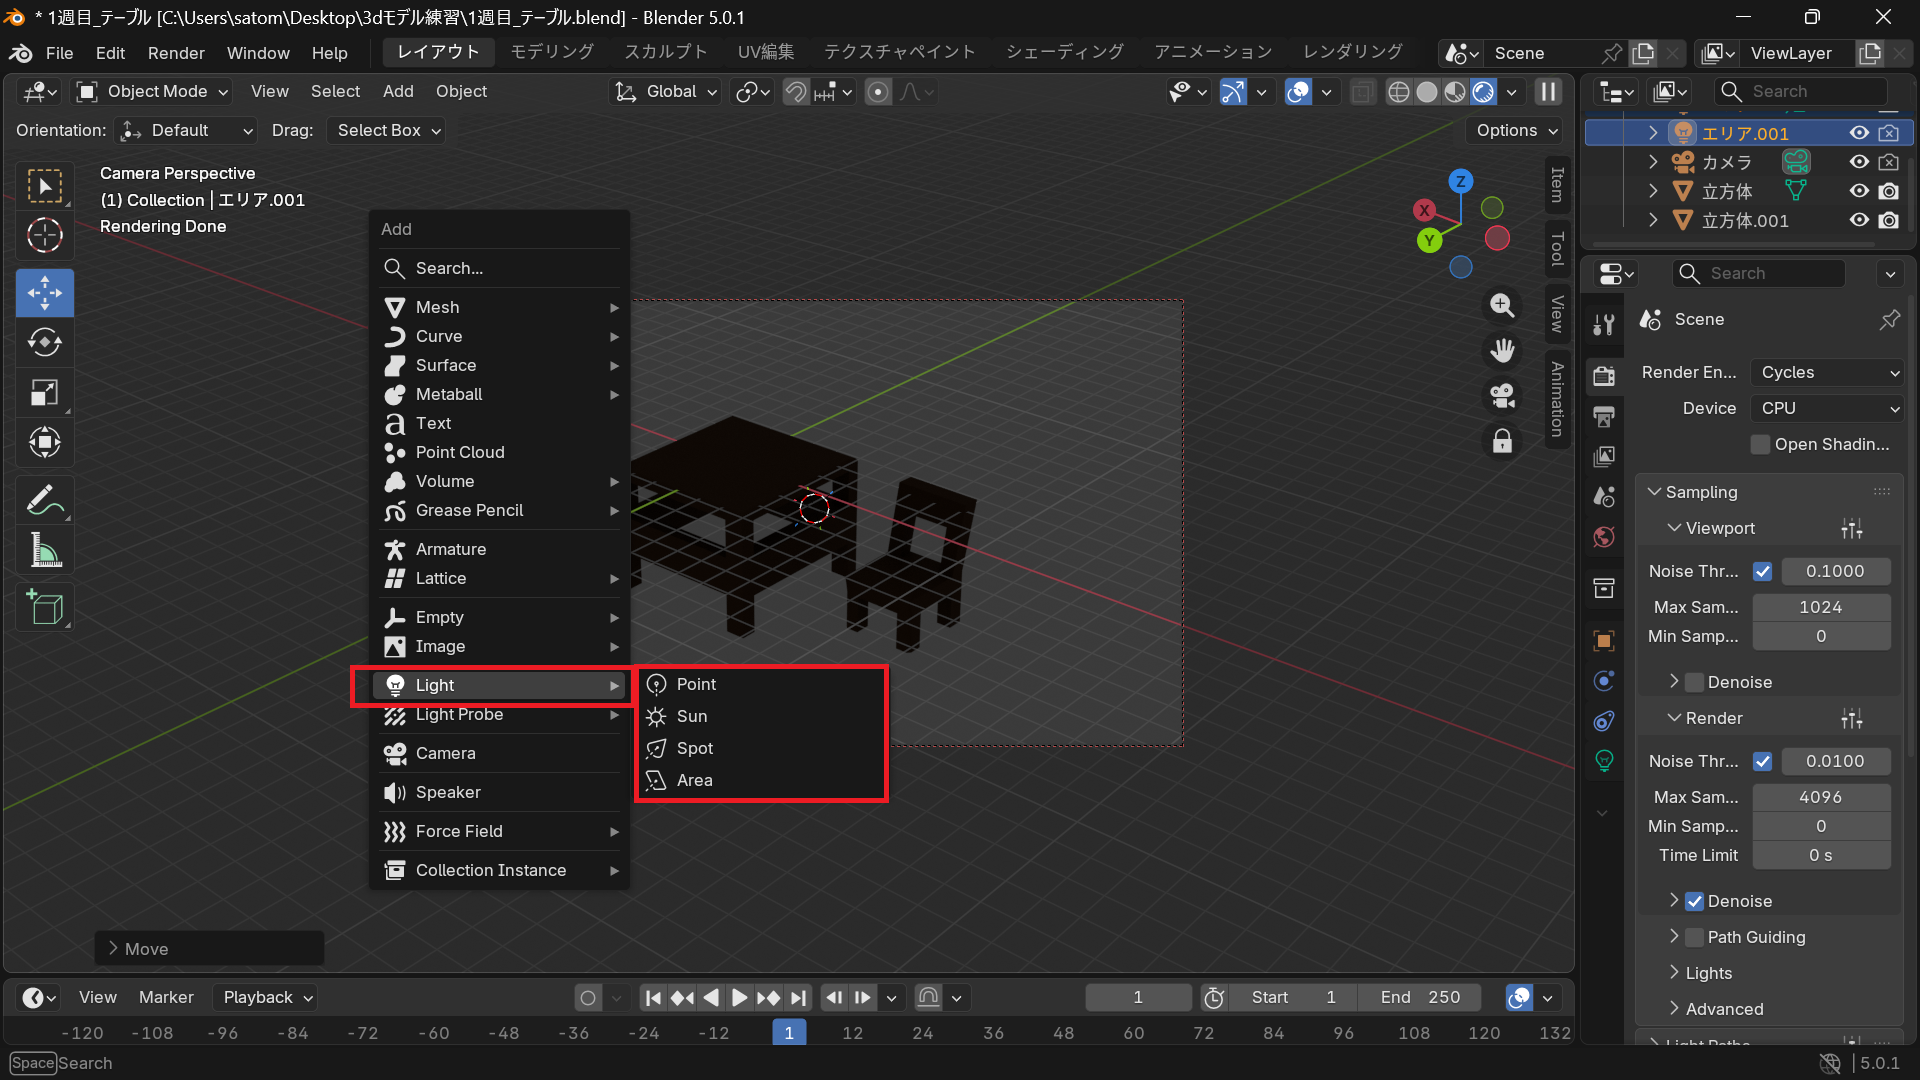Toggle camera view icon in viewport
This screenshot has height=1080, width=1920.
[1502, 396]
